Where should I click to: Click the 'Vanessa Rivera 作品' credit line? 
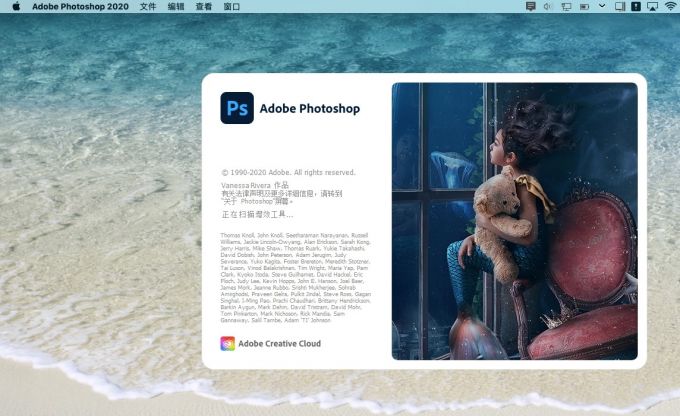click(255, 185)
